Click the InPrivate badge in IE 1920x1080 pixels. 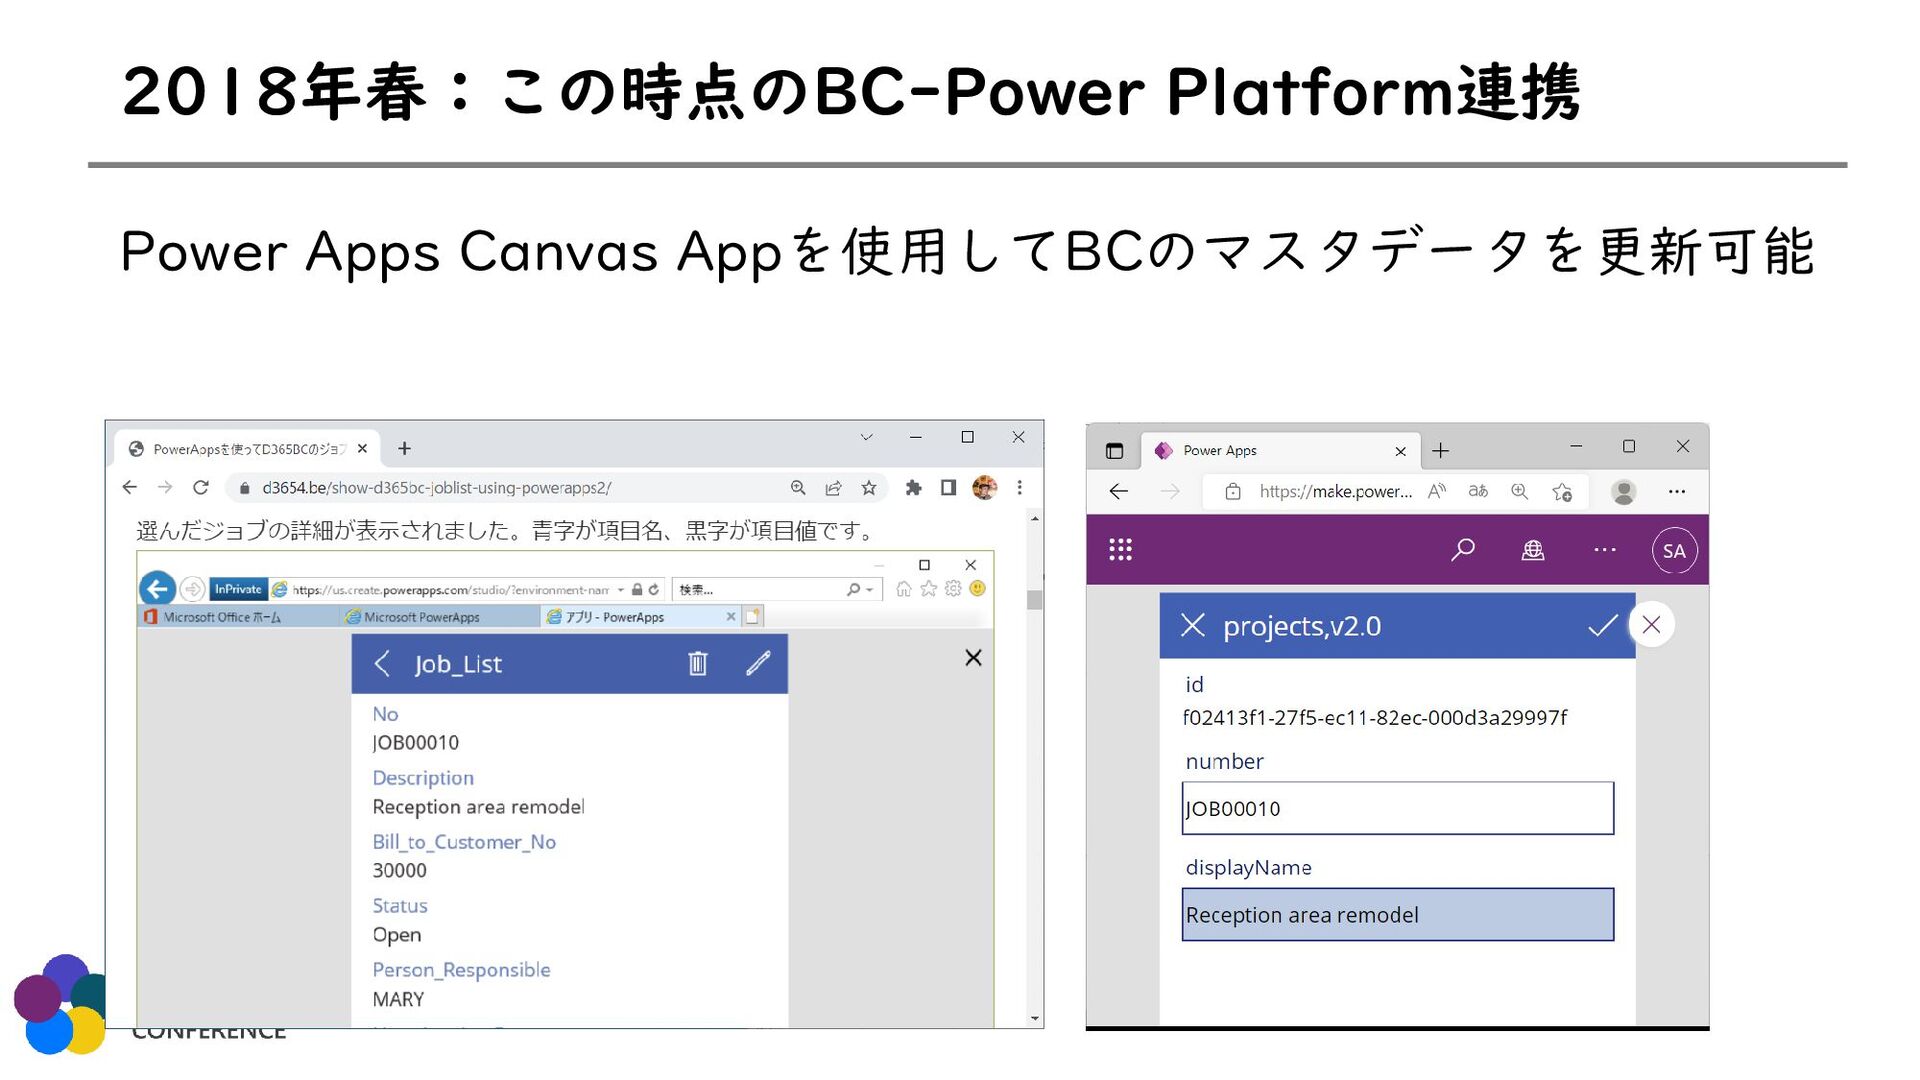click(x=238, y=589)
